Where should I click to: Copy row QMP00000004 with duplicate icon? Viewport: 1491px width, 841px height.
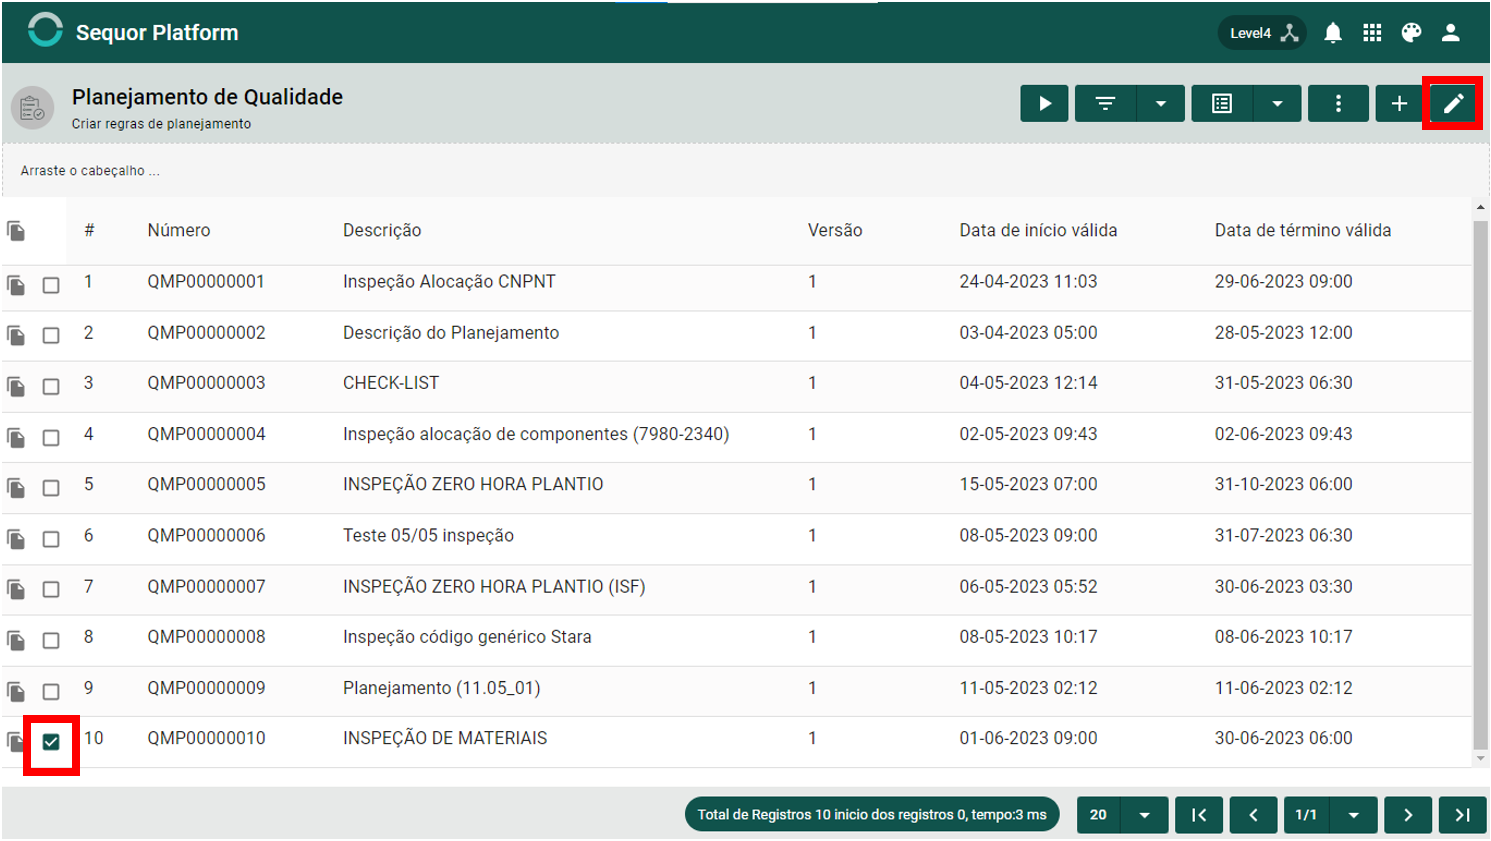[x=16, y=437]
